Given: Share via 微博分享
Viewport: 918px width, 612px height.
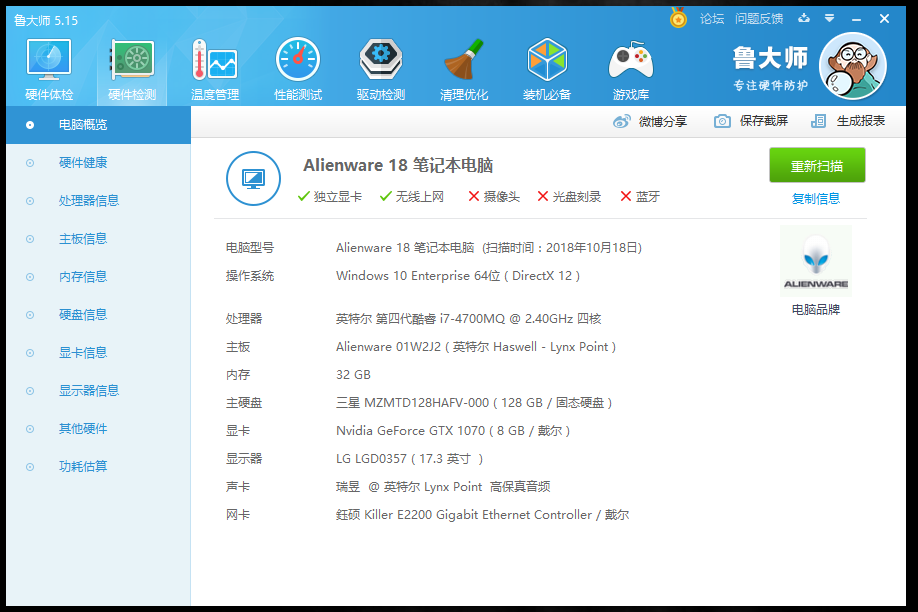Looking at the screenshot, I should [x=650, y=121].
